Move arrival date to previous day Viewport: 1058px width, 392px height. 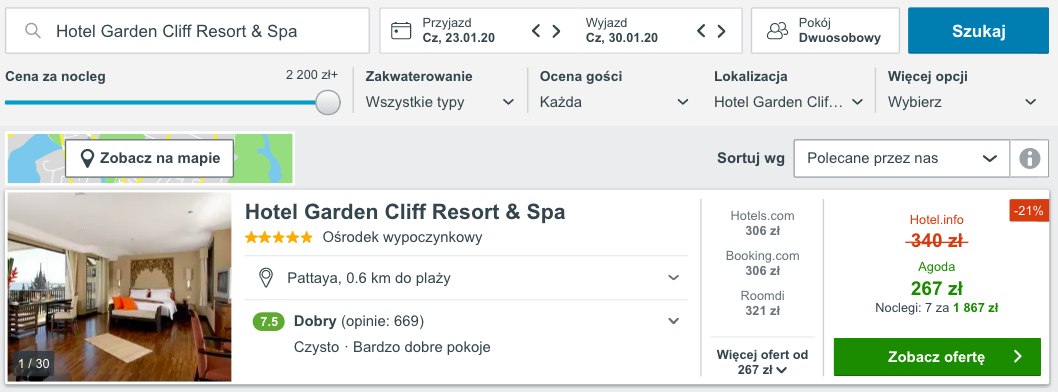click(536, 31)
